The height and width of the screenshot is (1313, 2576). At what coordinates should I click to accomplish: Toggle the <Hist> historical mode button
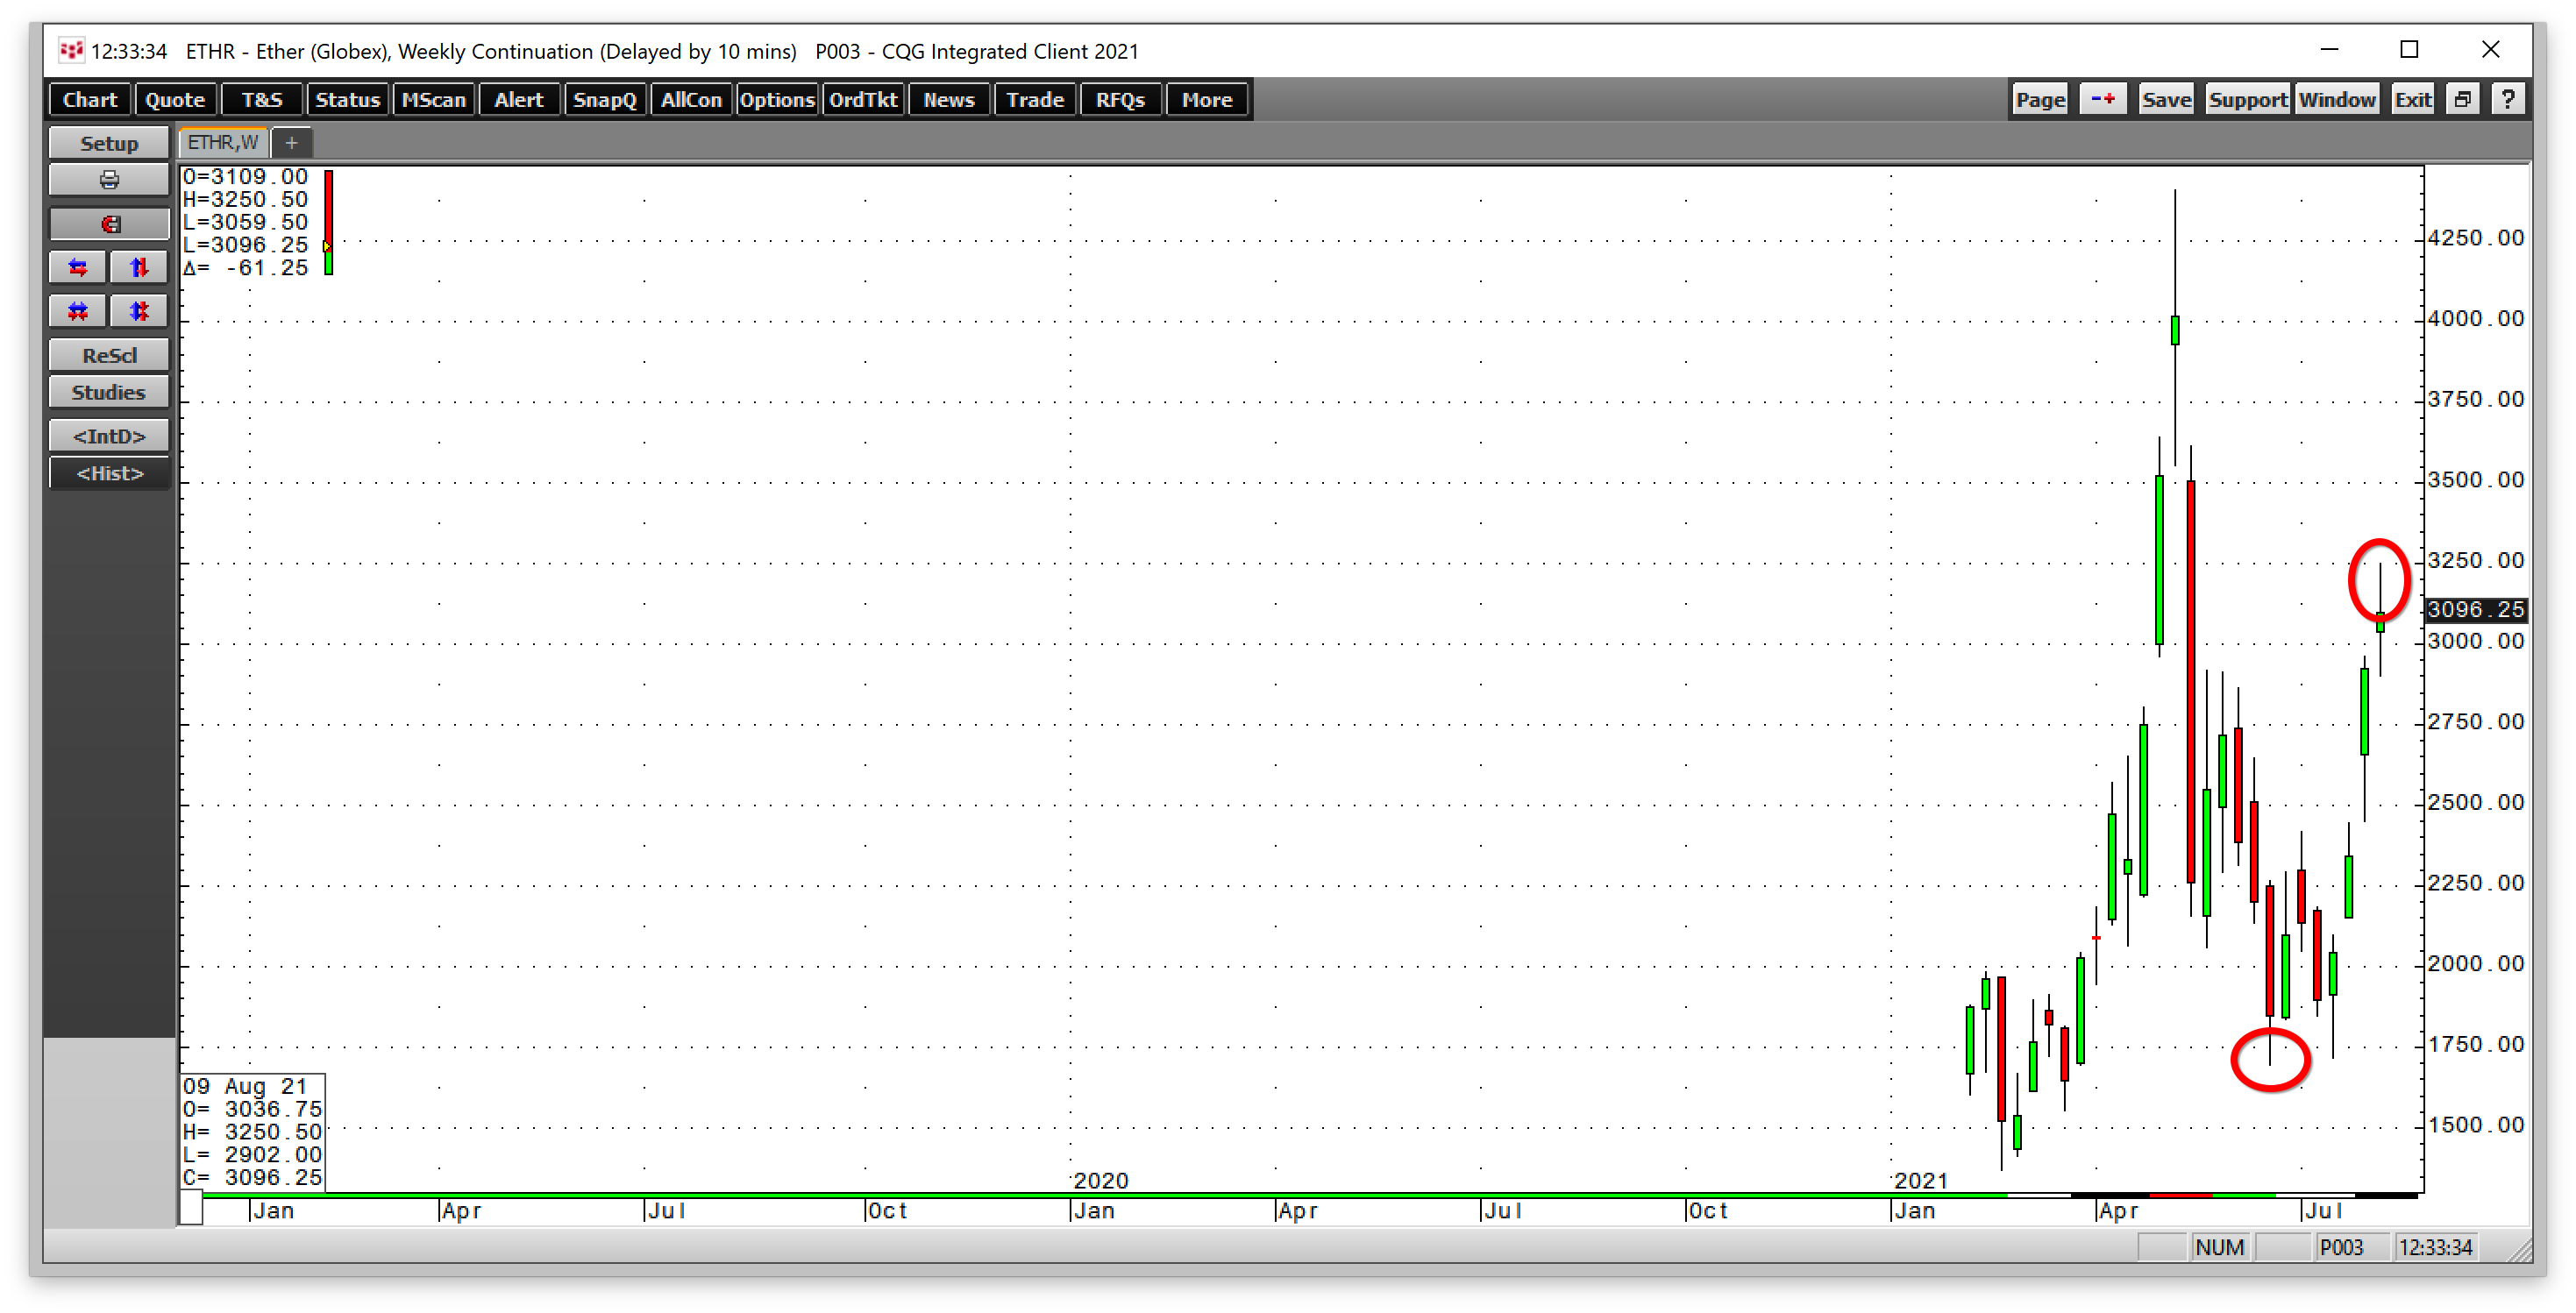pyautogui.click(x=109, y=473)
